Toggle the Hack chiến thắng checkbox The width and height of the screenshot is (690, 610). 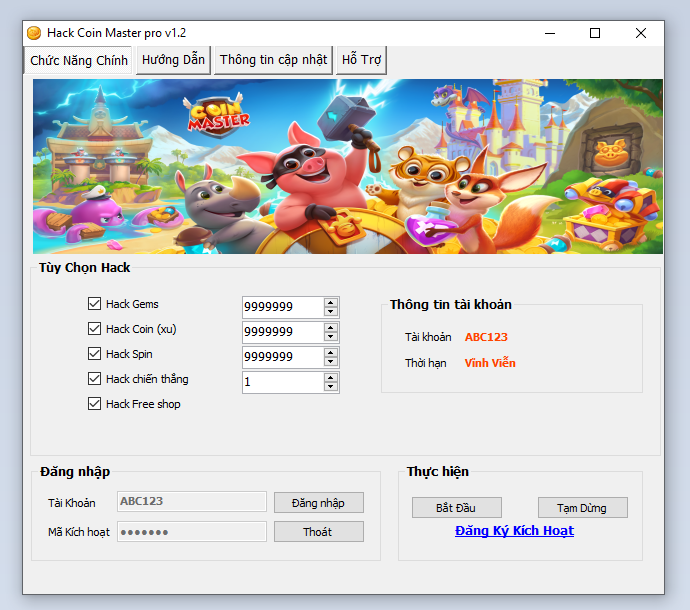[x=95, y=379]
